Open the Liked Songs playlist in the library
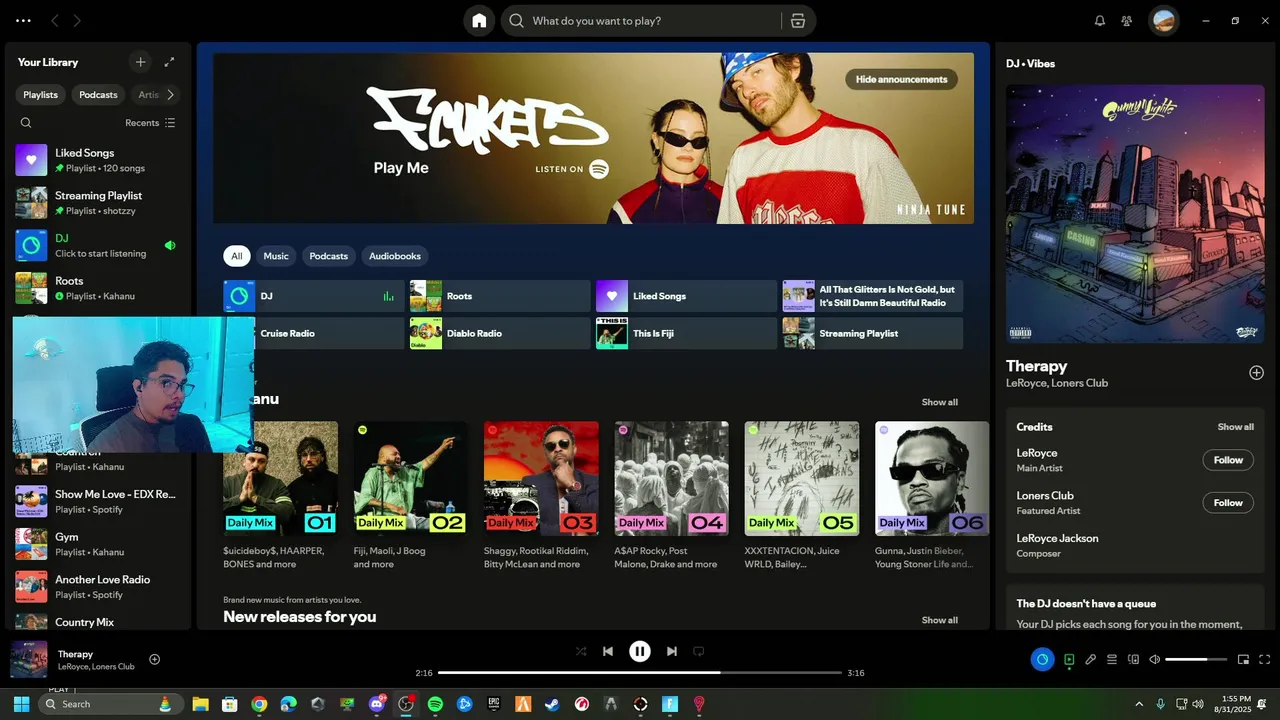The height and width of the screenshot is (720, 1280). pos(98,160)
